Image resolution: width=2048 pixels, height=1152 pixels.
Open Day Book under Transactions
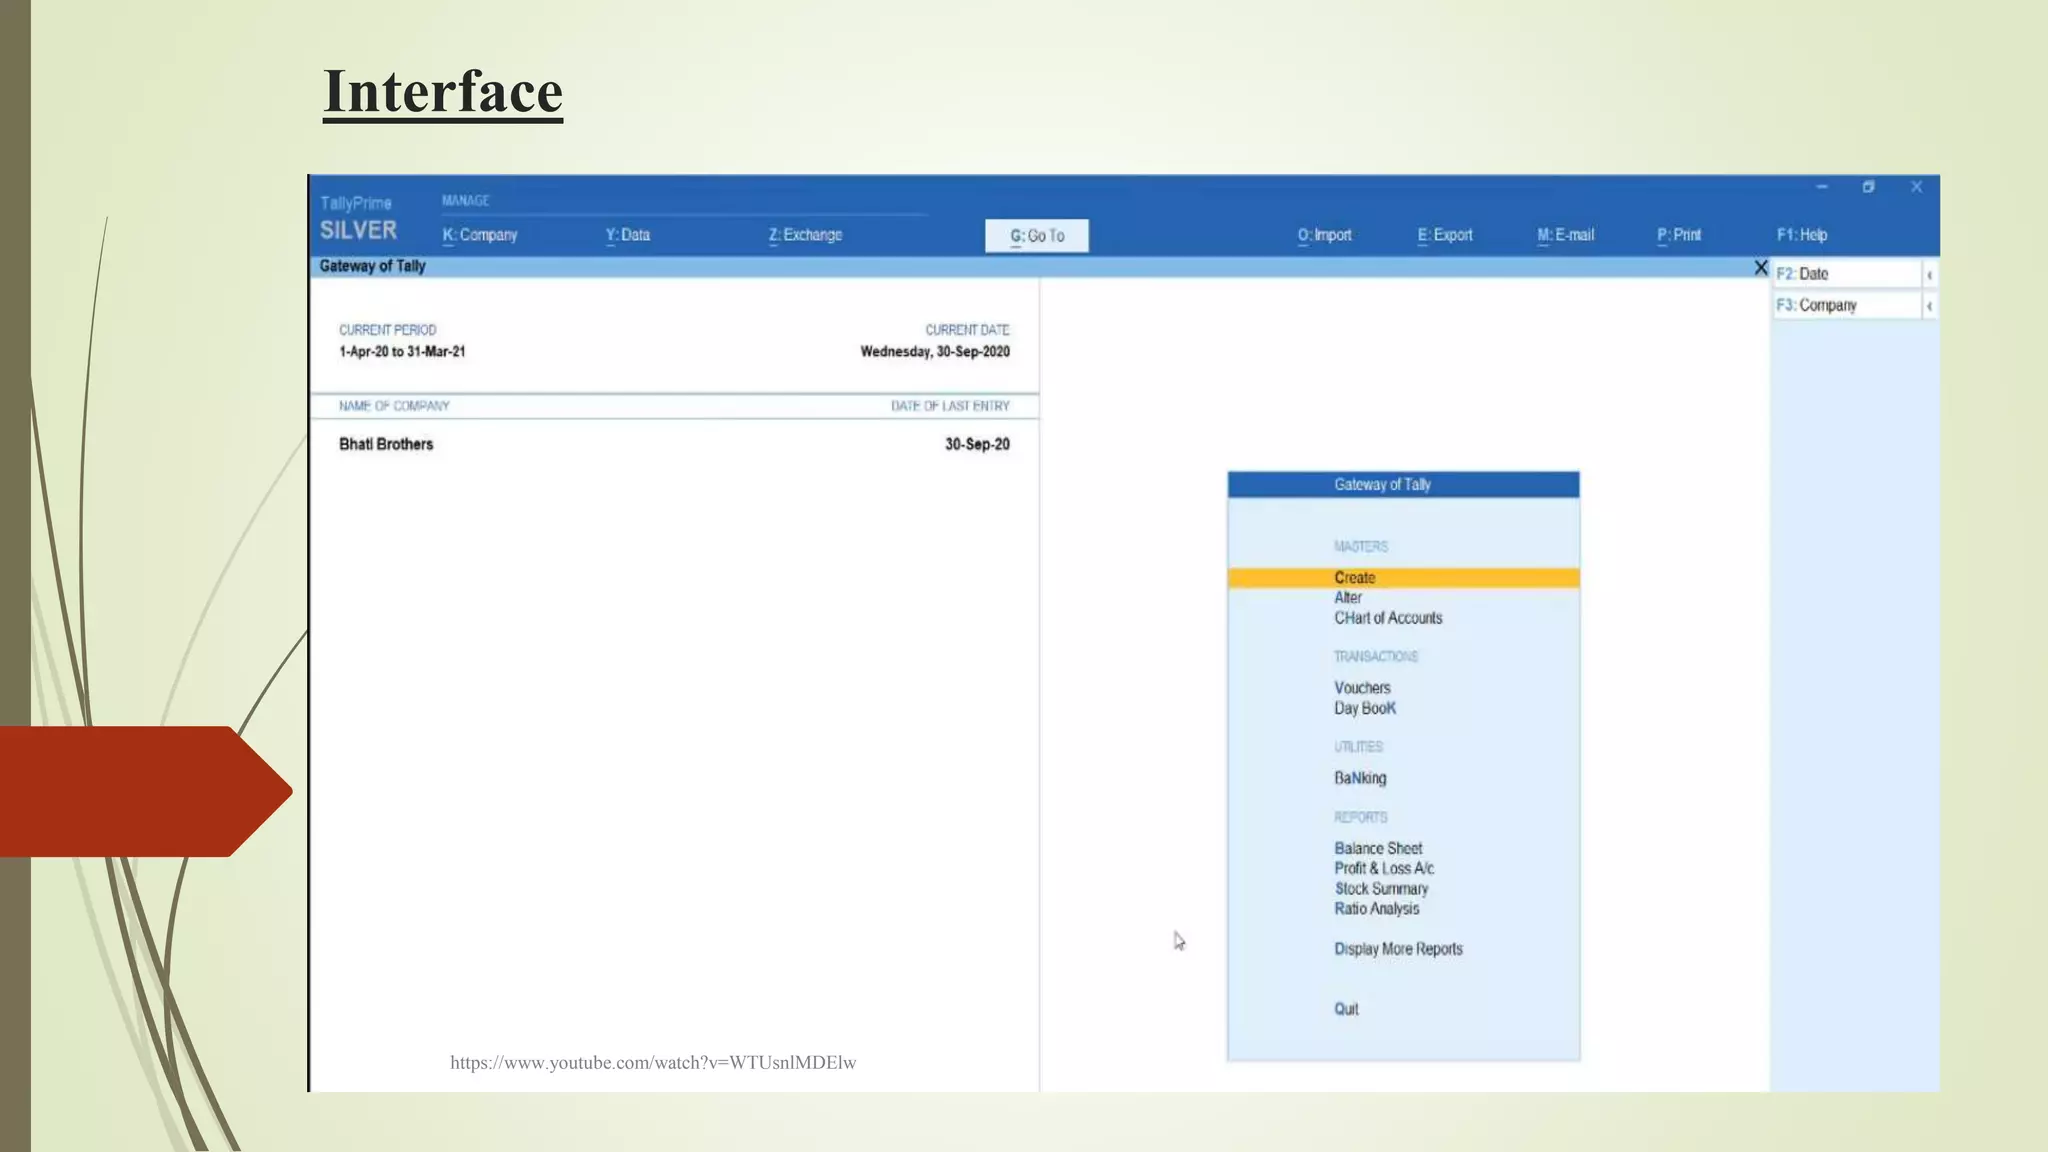pos(1365,708)
